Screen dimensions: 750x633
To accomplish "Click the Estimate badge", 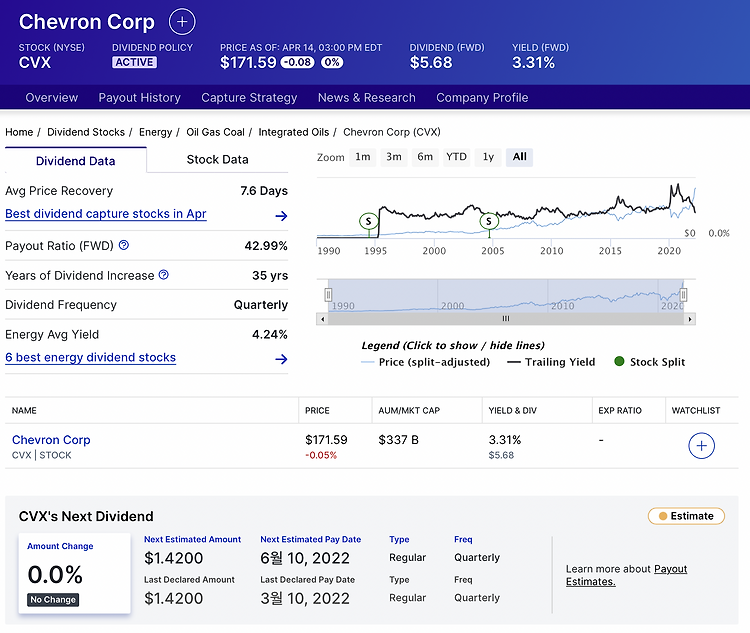I will 686,516.
